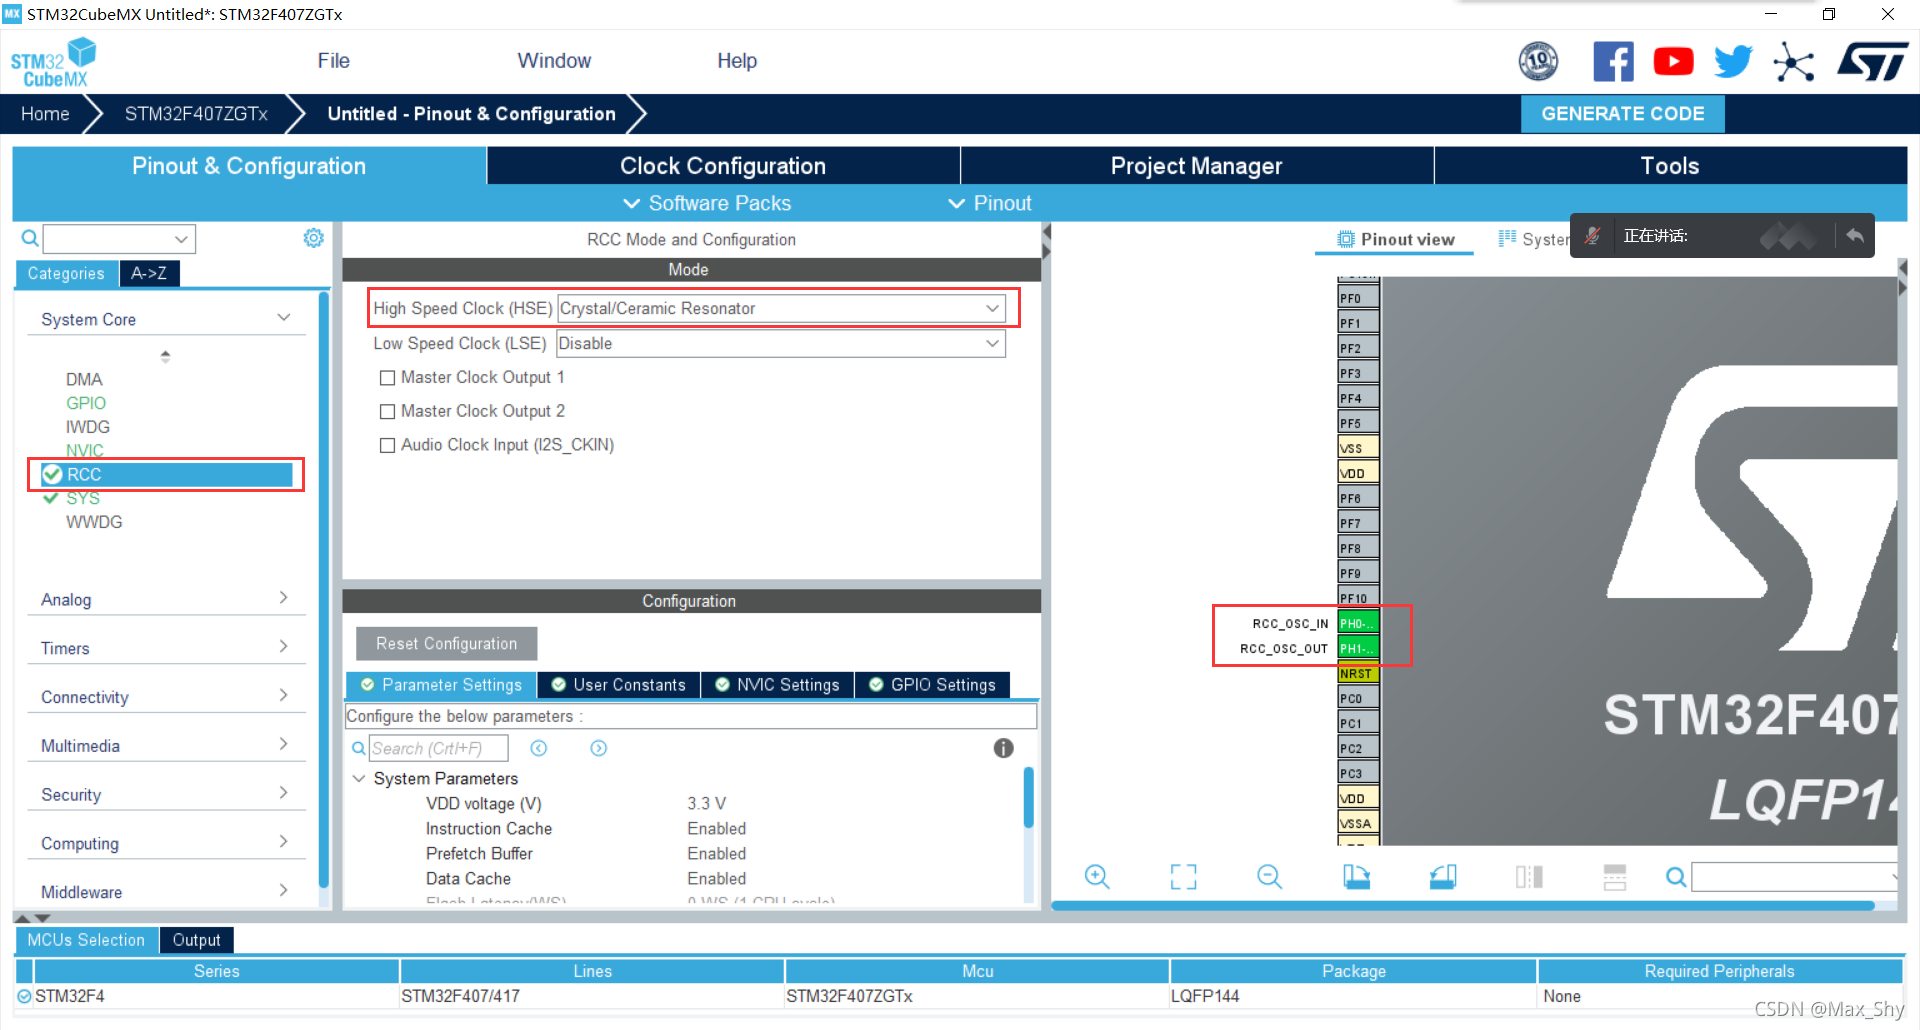
Task: Open the Software Packs dropdown
Action: pos(707,204)
